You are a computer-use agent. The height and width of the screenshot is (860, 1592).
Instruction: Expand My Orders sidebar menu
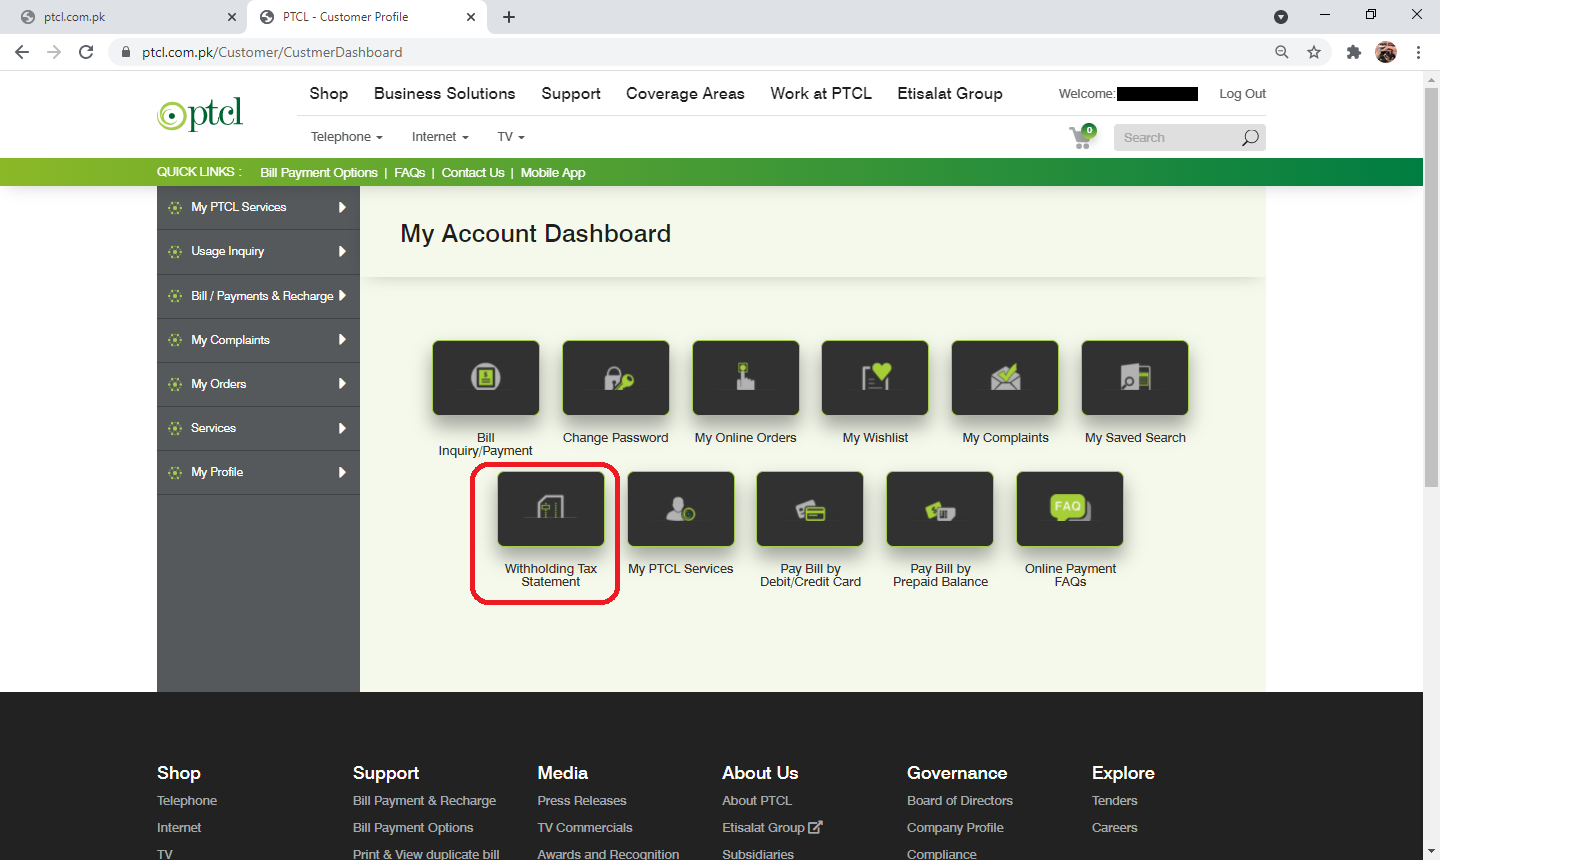258,384
